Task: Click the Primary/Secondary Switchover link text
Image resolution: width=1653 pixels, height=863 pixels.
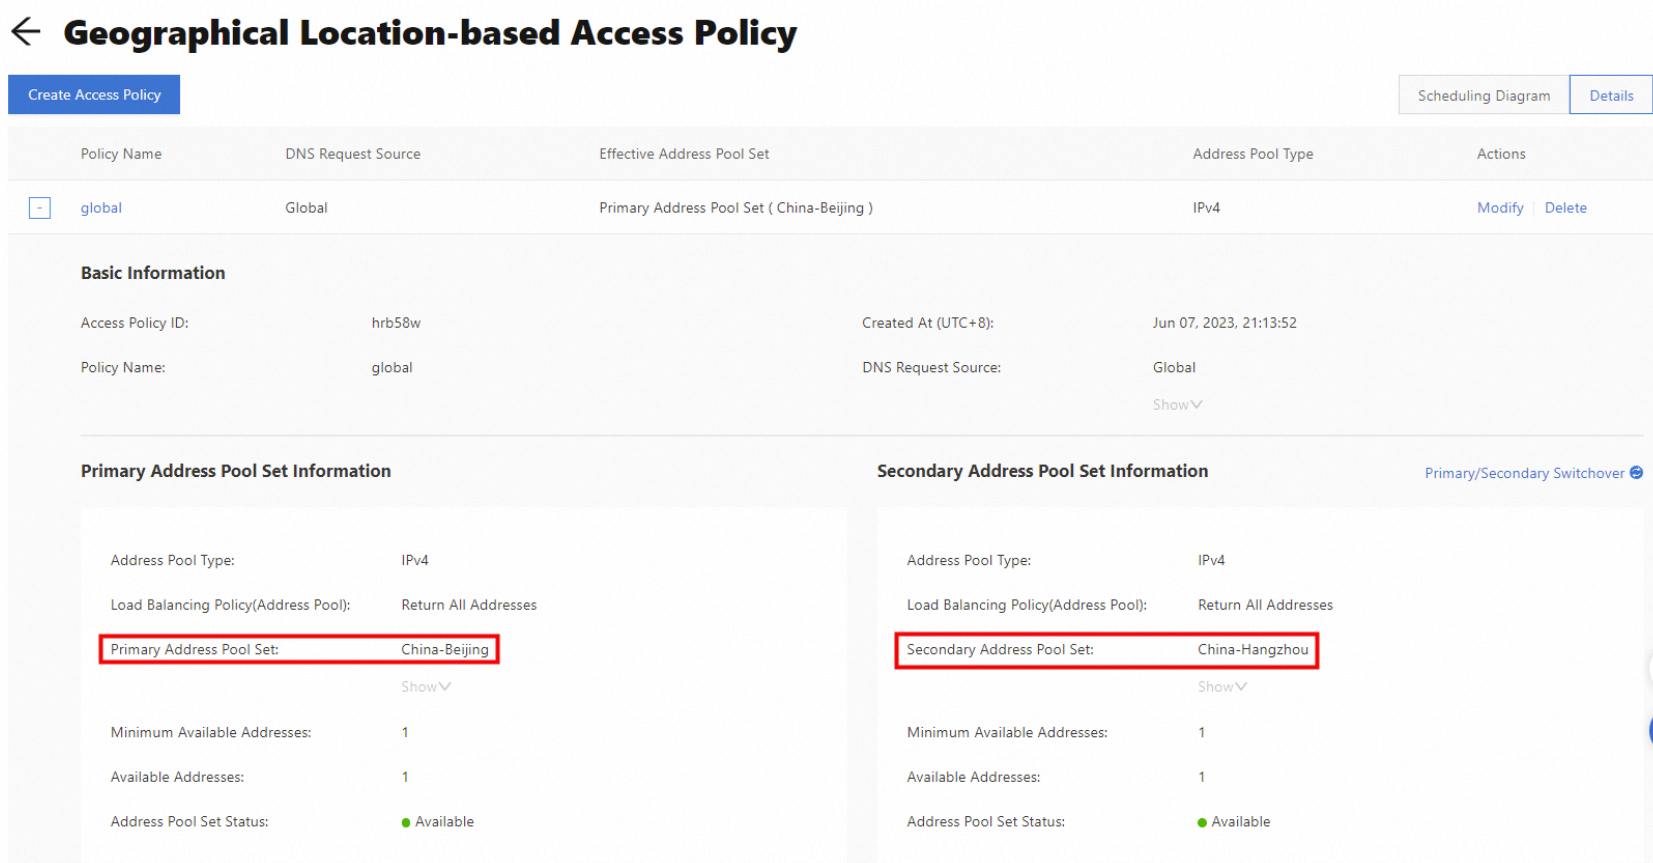Action: pyautogui.click(x=1524, y=473)
